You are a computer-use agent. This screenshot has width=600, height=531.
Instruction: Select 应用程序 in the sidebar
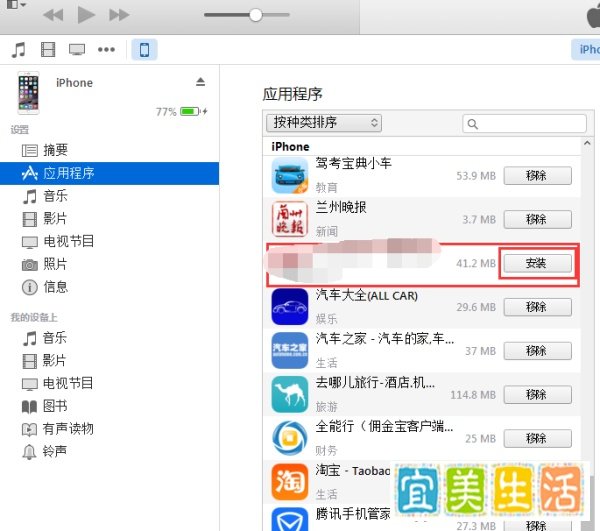(109, 173)
